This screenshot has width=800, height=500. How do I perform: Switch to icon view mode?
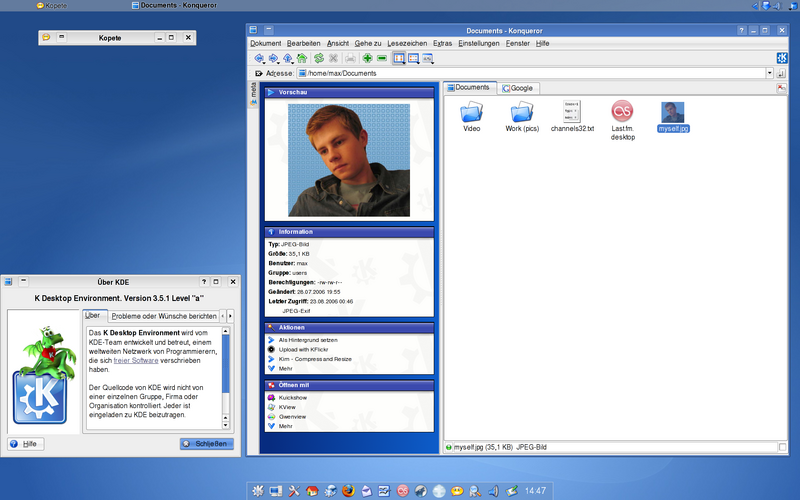(399, 58)
